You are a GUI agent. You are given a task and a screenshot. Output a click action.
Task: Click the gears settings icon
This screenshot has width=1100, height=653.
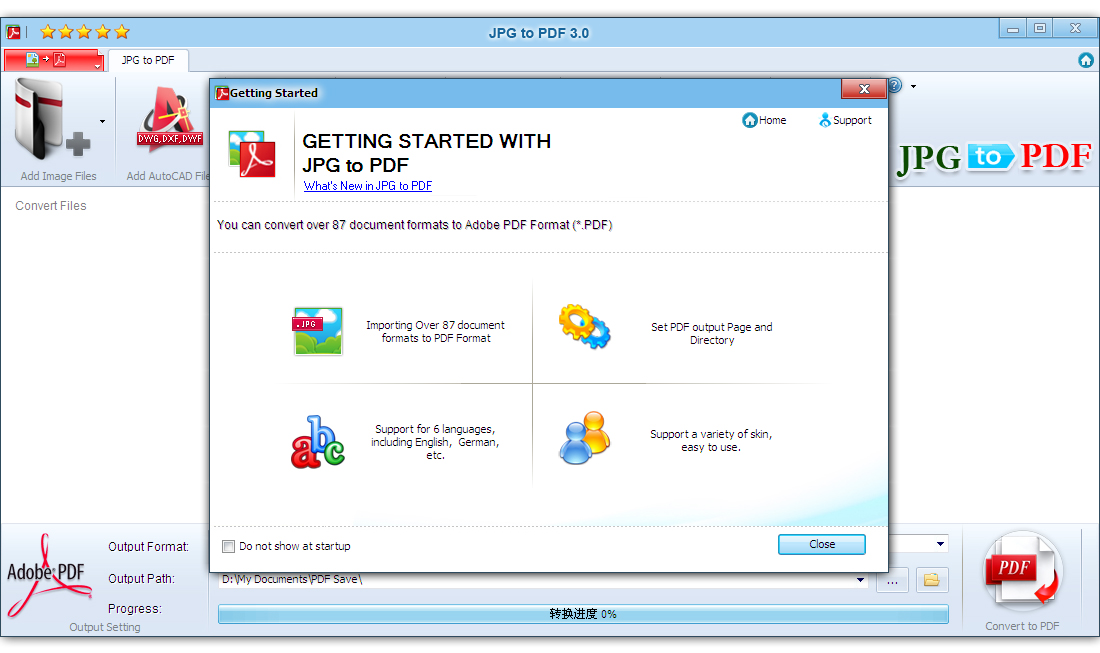584,327
